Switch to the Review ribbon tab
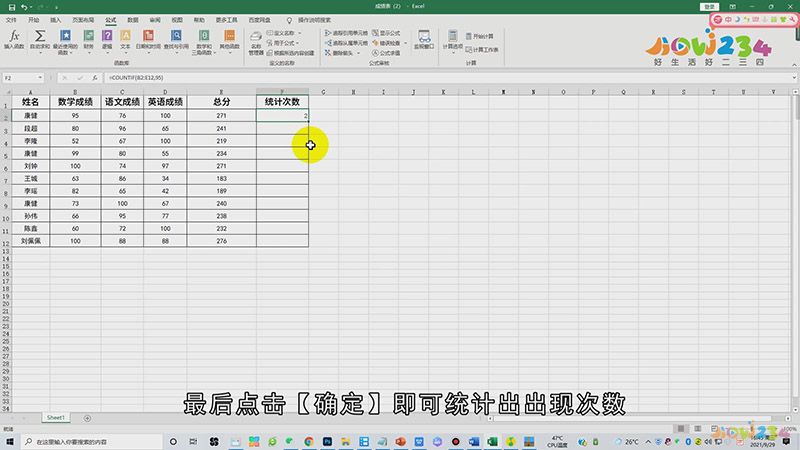This screenshot has height=450, width=800. (x=155, y=20)
